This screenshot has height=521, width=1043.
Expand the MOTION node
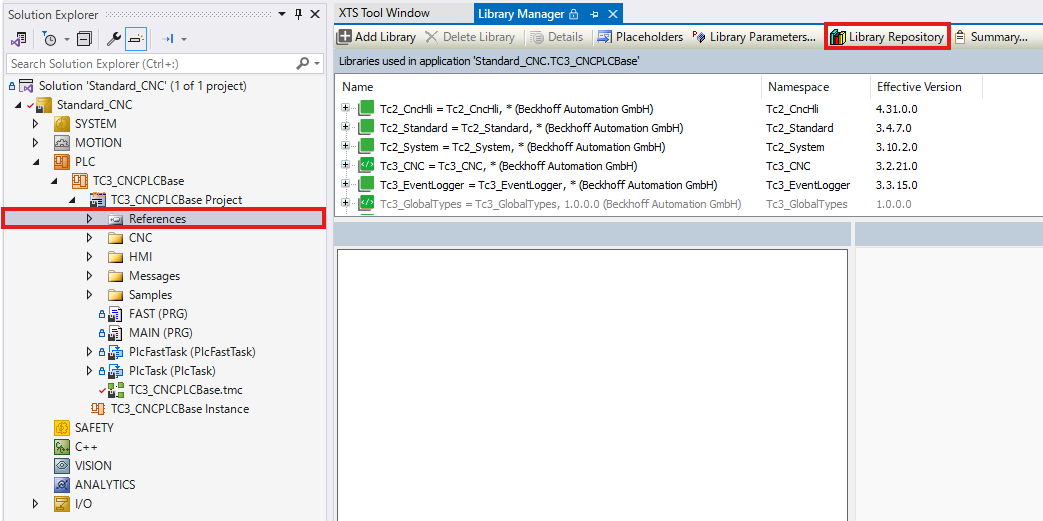point(36,142)
